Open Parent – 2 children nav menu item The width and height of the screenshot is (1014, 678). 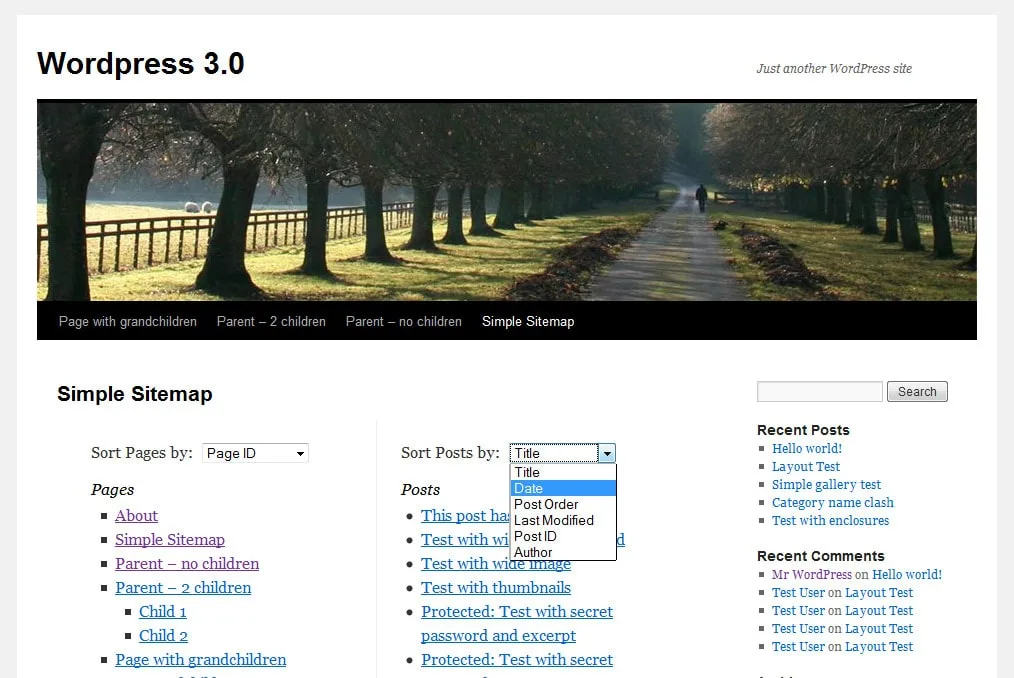pyautogui.click(x=271, y=322)
